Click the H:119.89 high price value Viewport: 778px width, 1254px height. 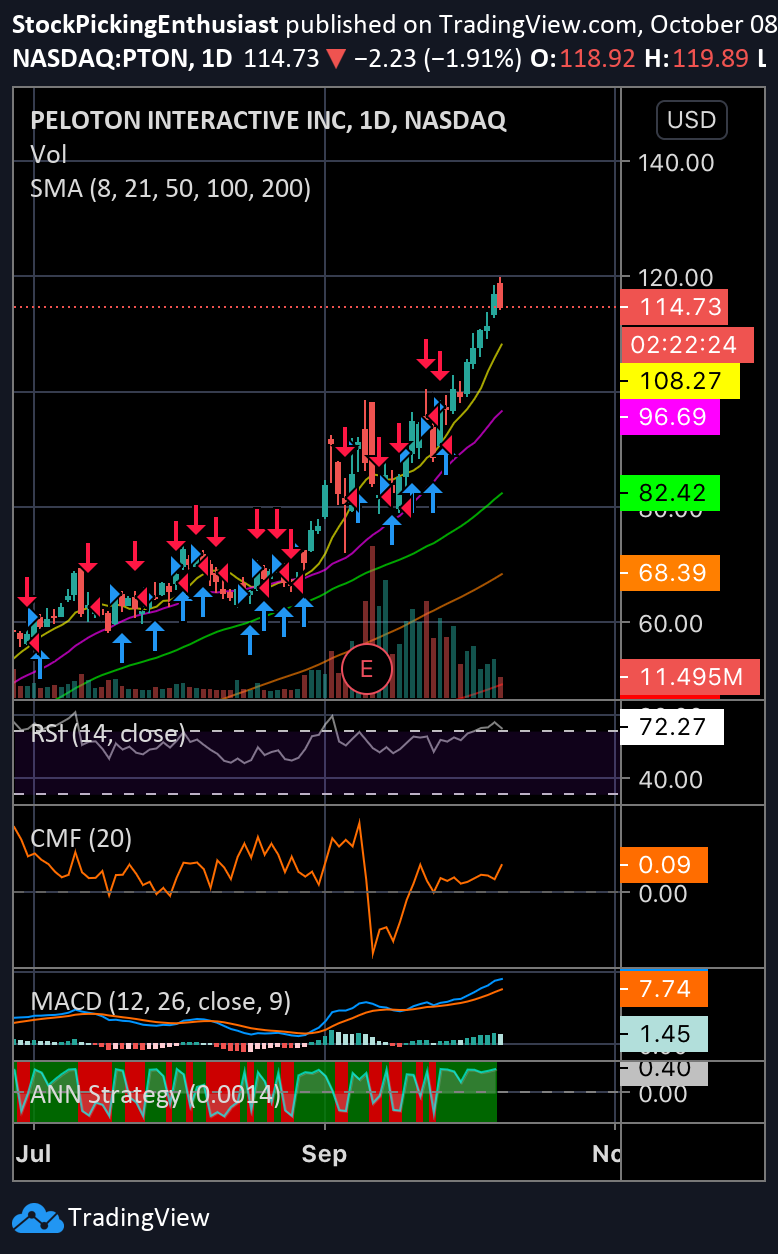[697, 59]
